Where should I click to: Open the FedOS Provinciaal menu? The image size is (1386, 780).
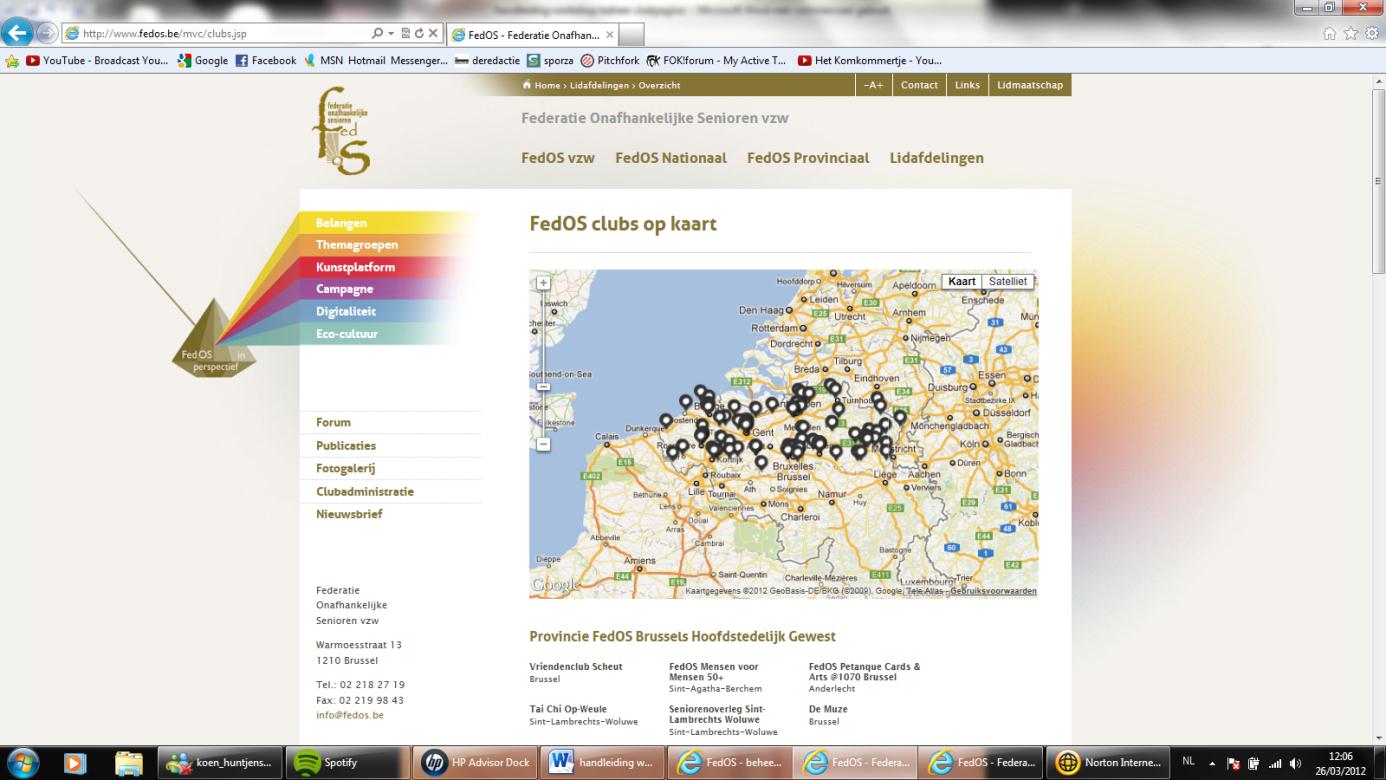tap(808, 158)
